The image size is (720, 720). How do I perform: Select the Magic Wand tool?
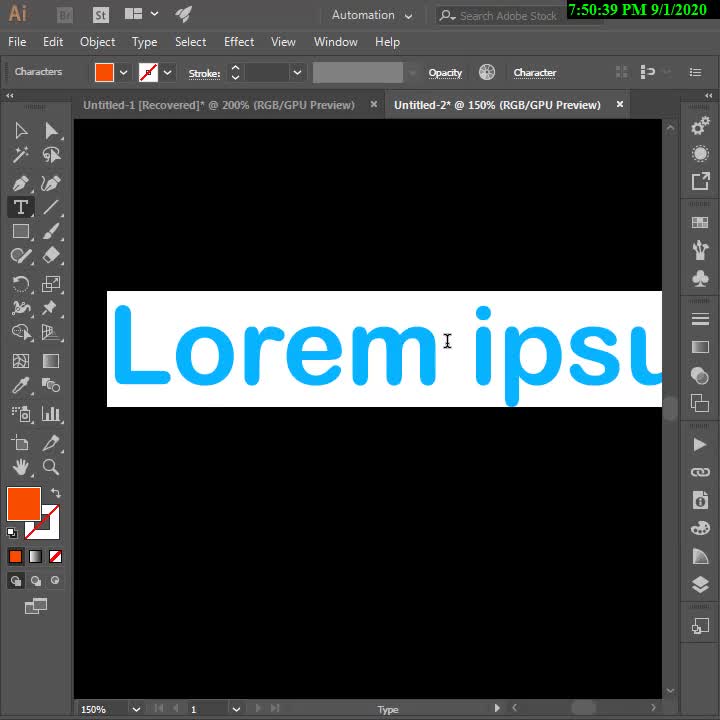(20, 155)
